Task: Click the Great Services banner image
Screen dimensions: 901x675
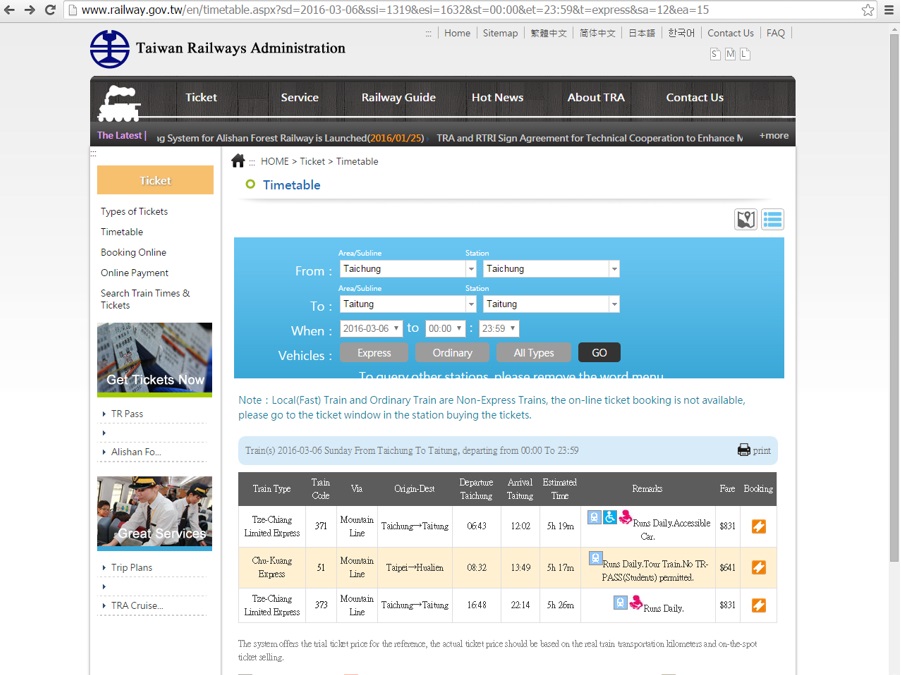Action: 155,513
